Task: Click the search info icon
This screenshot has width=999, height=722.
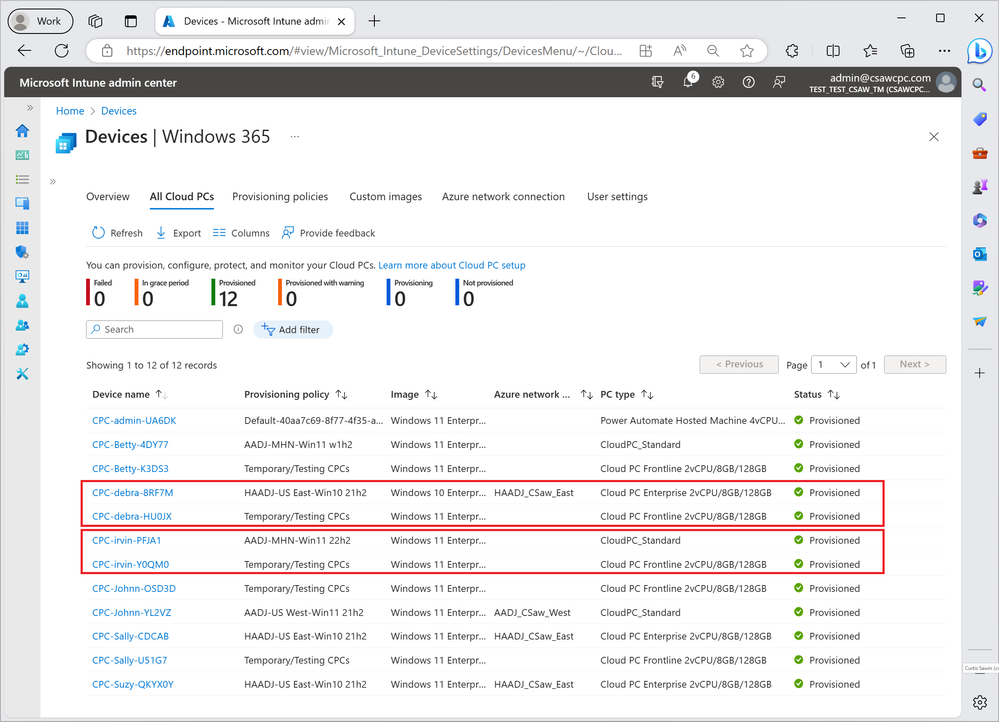Action: (238, 329)
